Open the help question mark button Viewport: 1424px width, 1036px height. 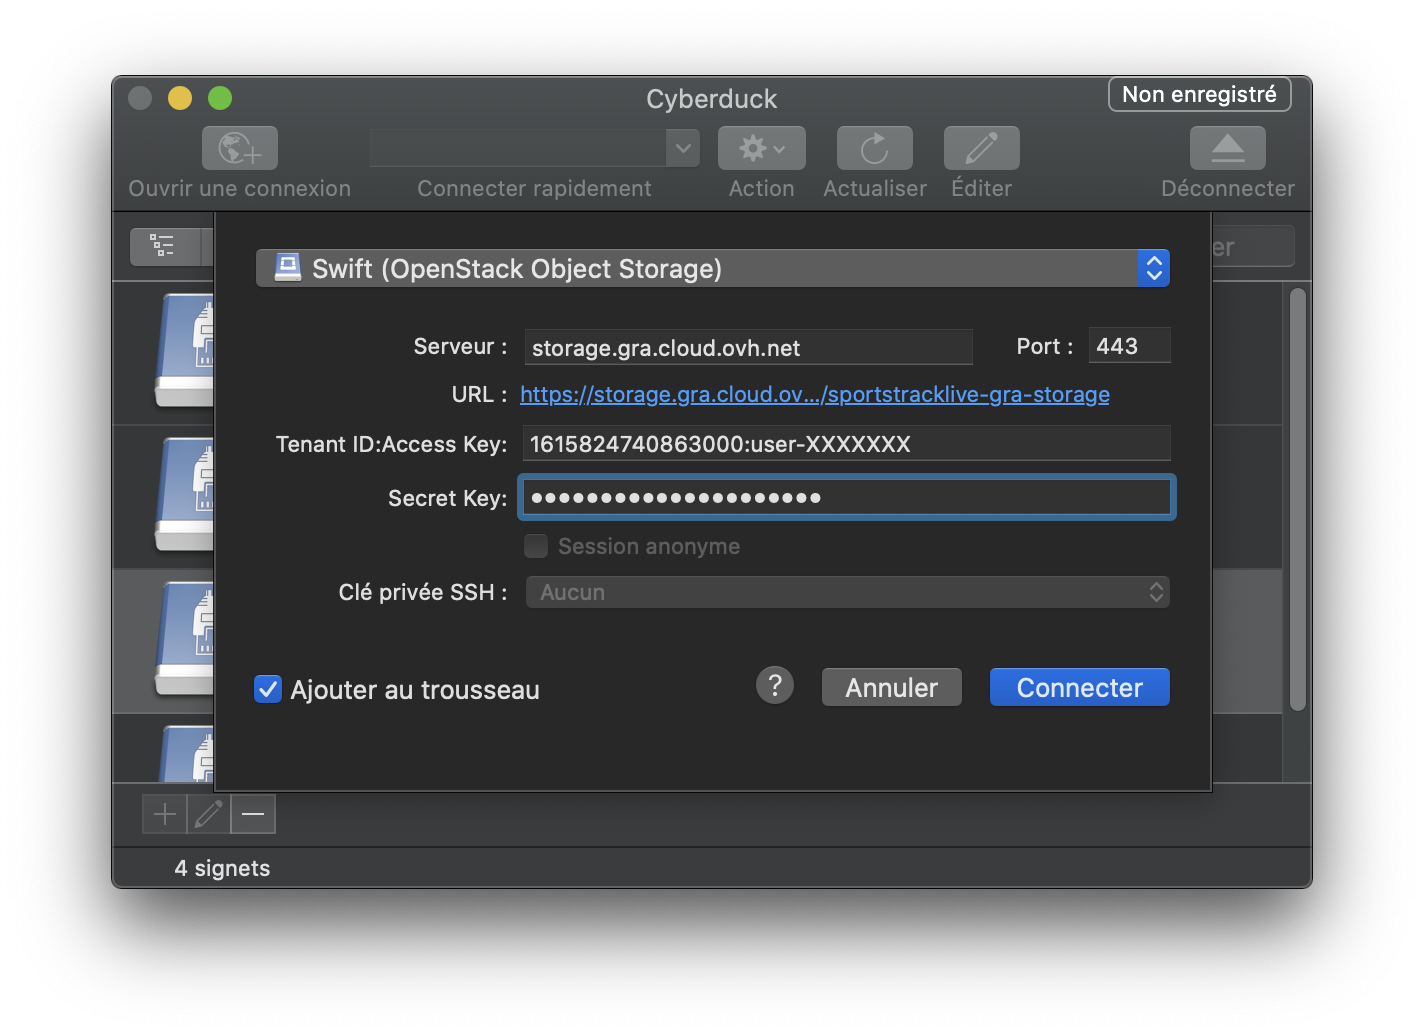click(774, 686)
